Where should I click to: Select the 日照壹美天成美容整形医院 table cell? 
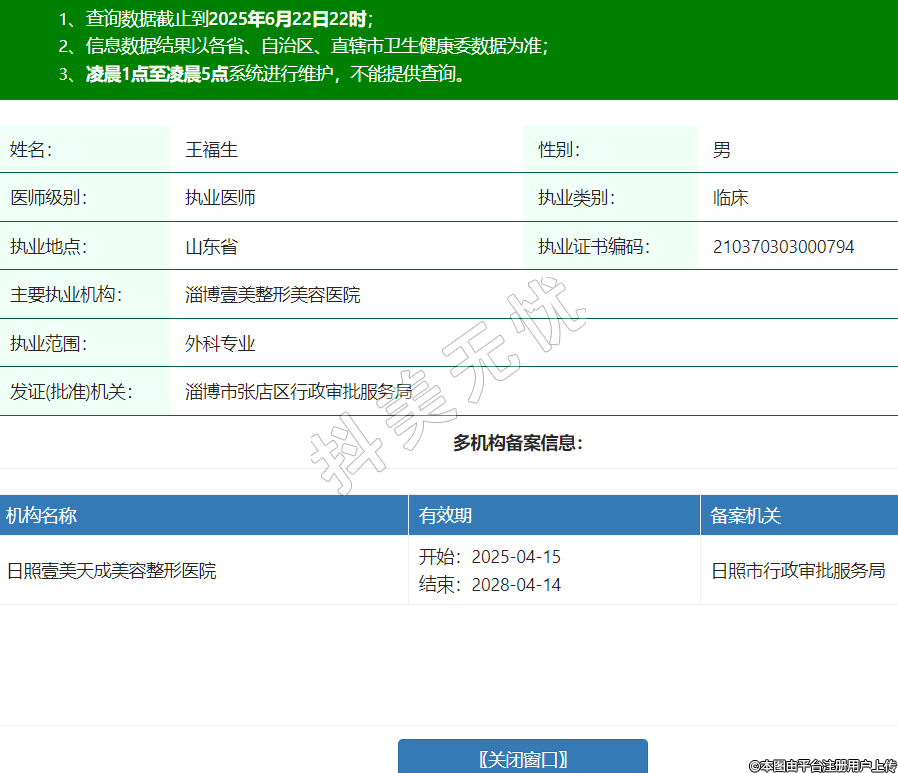click(112, 571)
